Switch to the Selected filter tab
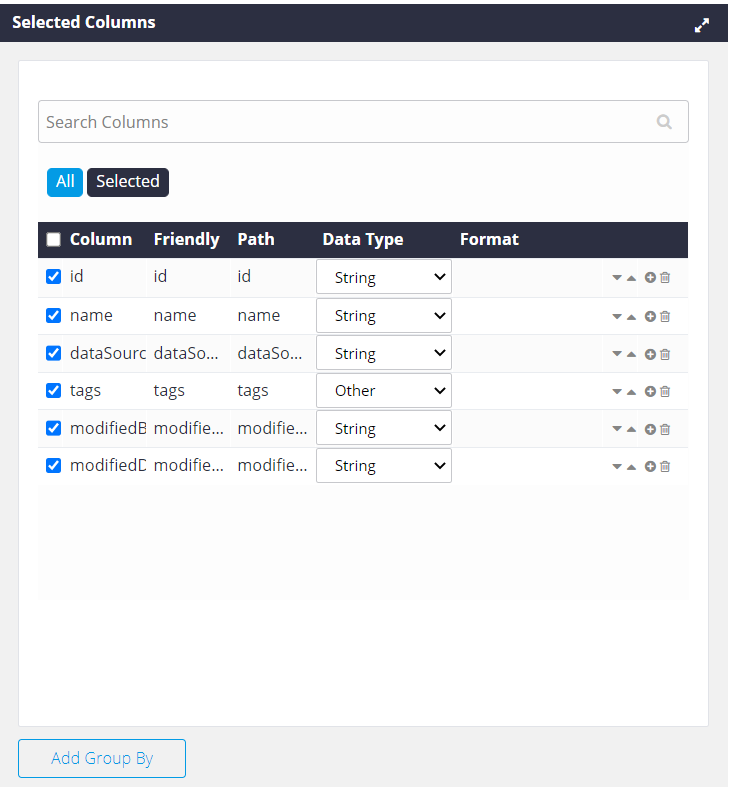The height and width of the screenshot is (787, 732). coord(128,182)
